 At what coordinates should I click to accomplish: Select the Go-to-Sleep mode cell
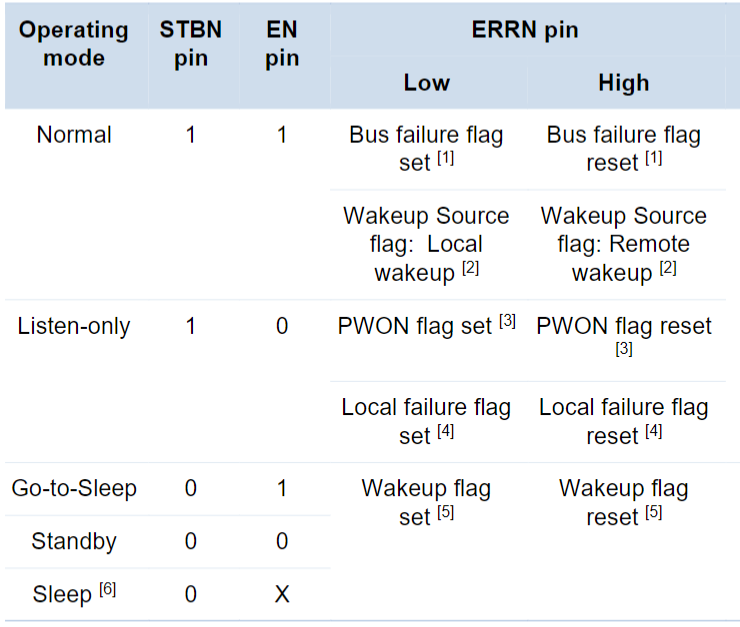(x=74, y=488)
